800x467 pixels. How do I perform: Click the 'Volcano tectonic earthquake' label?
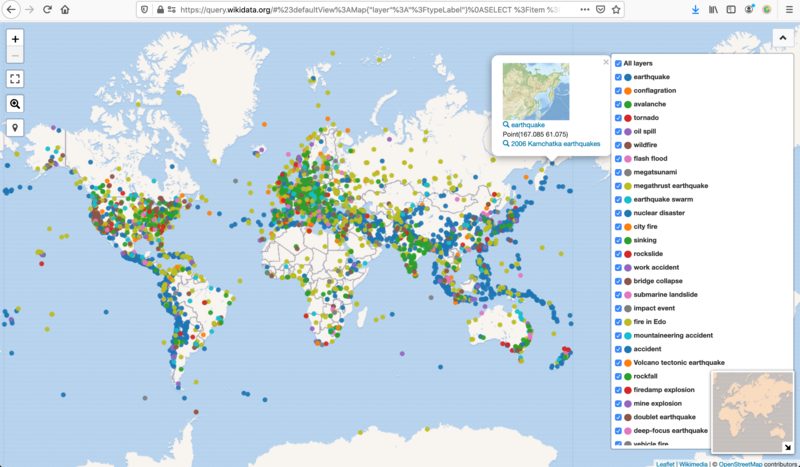(x=679, y=362)
